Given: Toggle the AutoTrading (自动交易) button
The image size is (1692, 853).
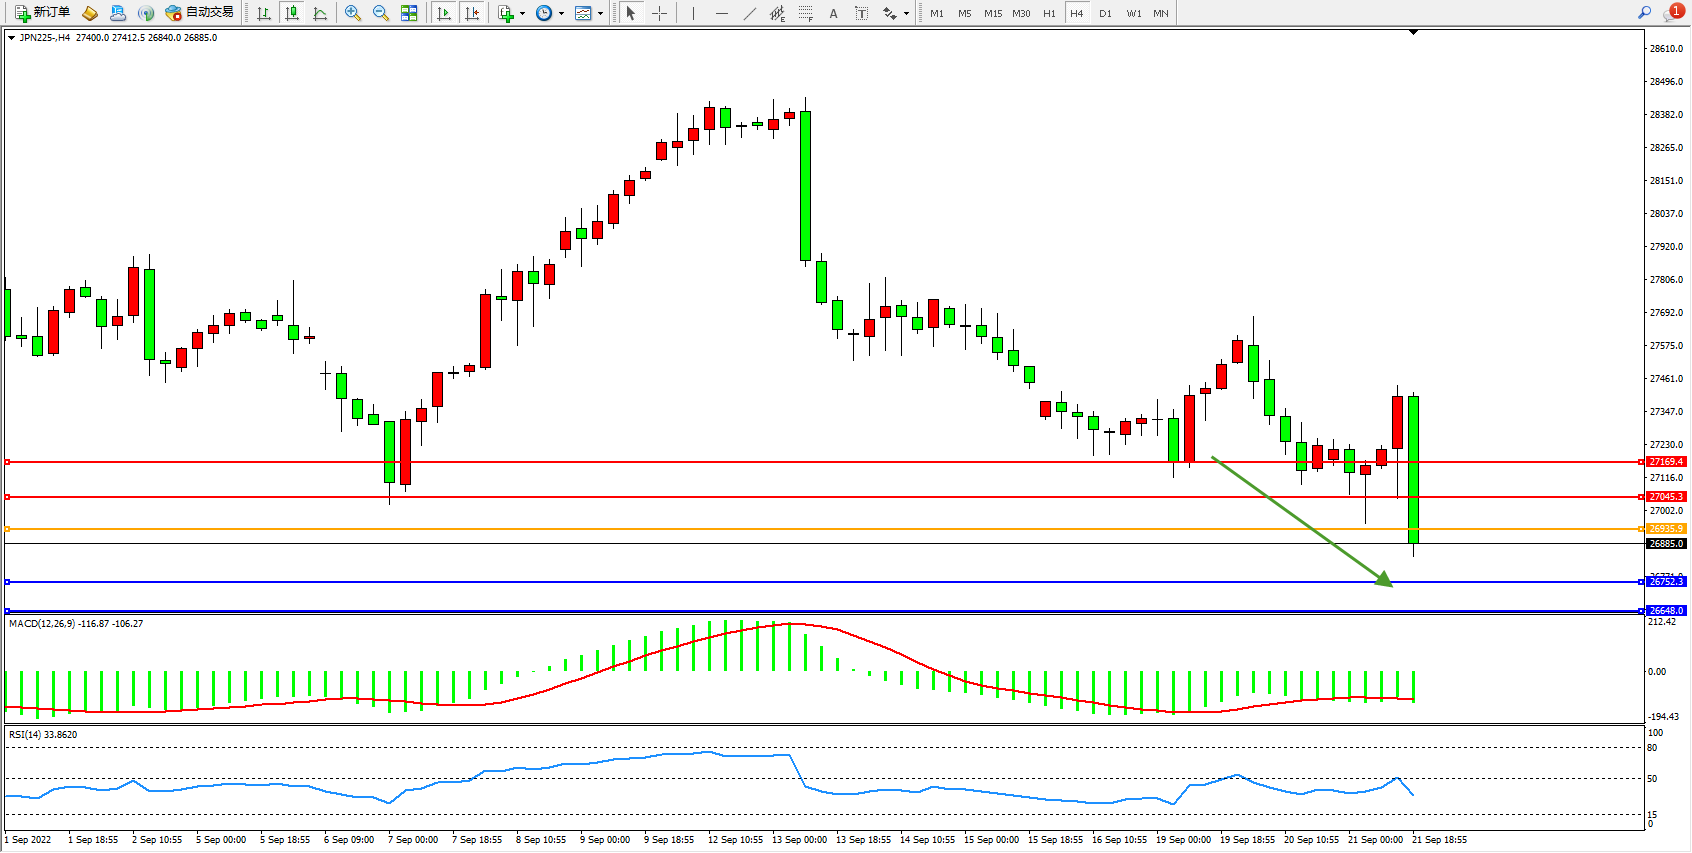Looking at the screenshot, I should coord(199,13).
